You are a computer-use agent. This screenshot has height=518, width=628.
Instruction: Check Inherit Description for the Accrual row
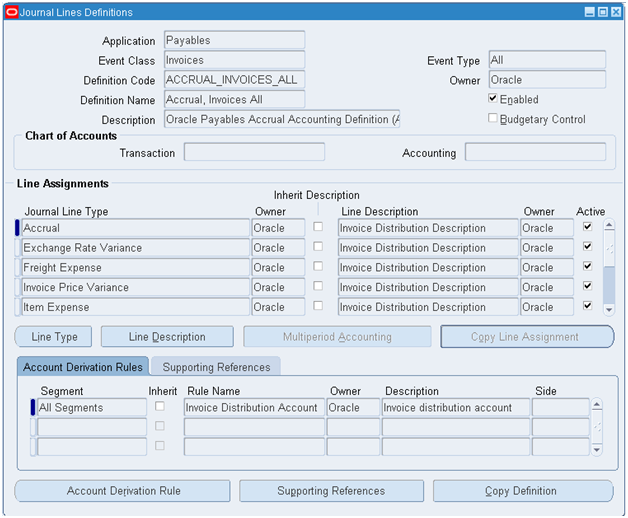coord(318,227)
